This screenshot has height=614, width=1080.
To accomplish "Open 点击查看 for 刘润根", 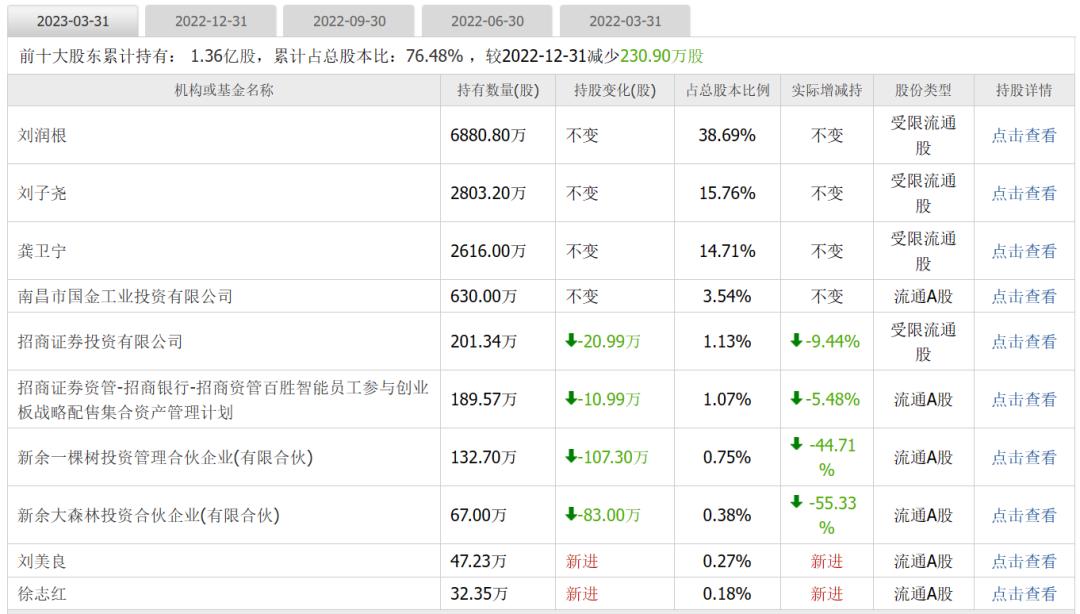I will point(1024,136).
